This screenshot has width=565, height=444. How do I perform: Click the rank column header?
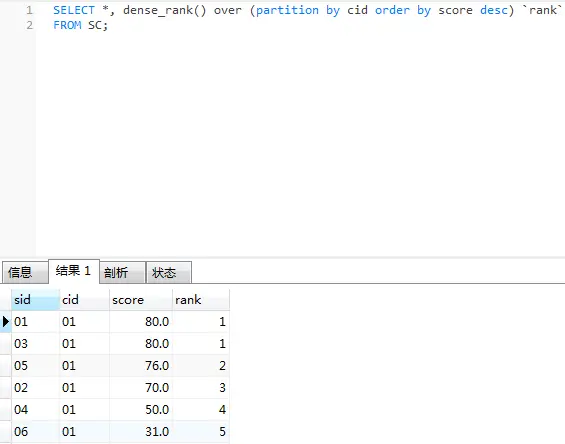201,300
